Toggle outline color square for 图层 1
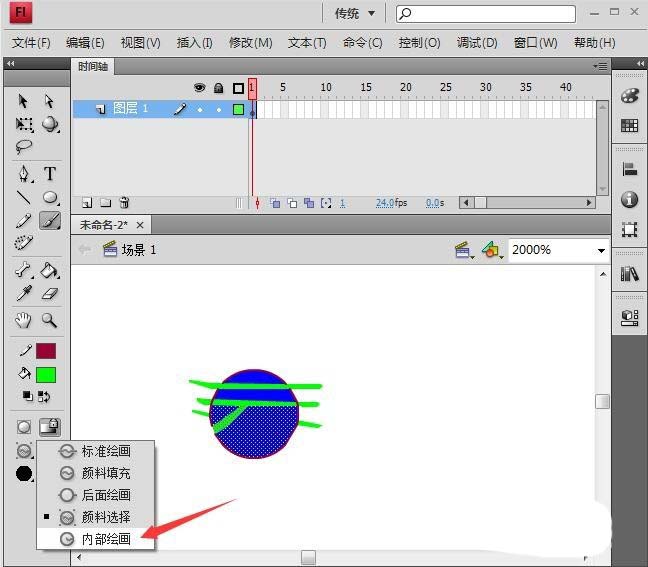This screenshot has height=567, width=648. tap(238, 109)
